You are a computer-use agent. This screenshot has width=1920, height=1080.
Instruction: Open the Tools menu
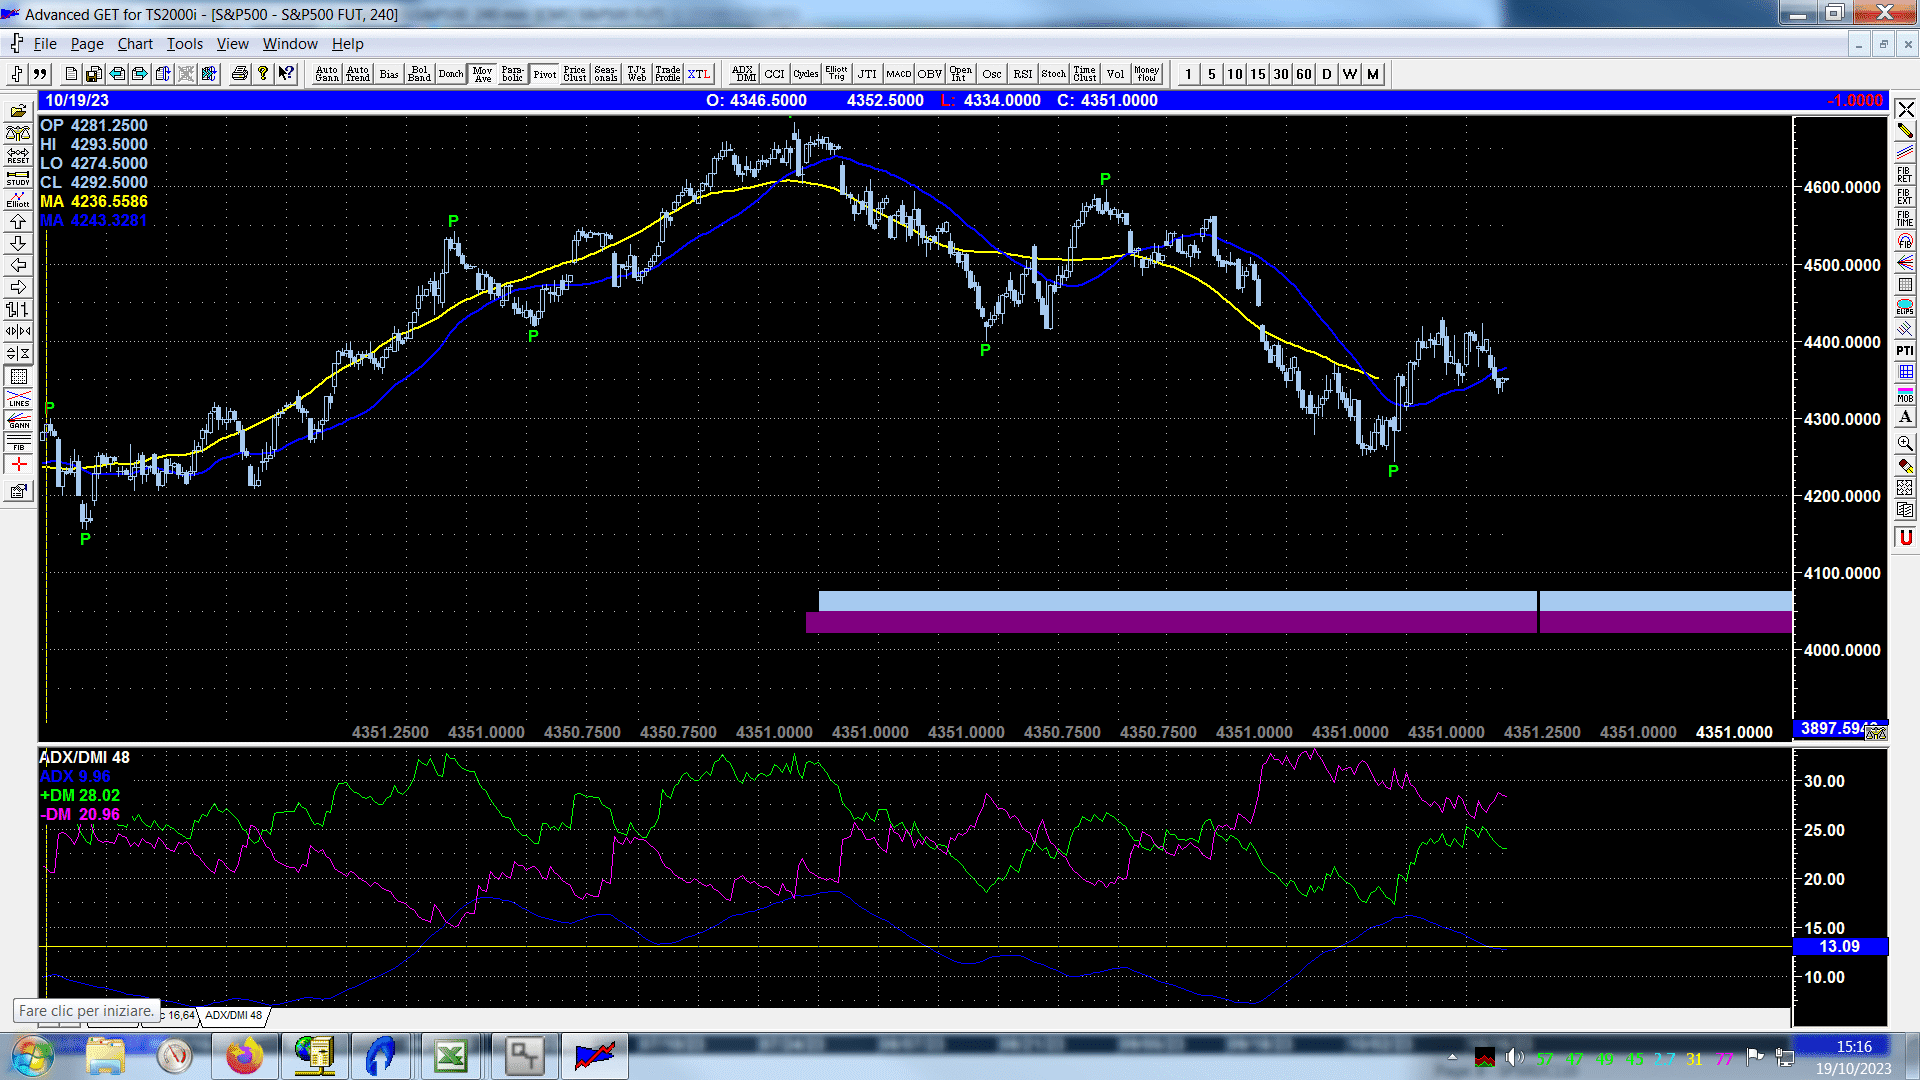184,44
